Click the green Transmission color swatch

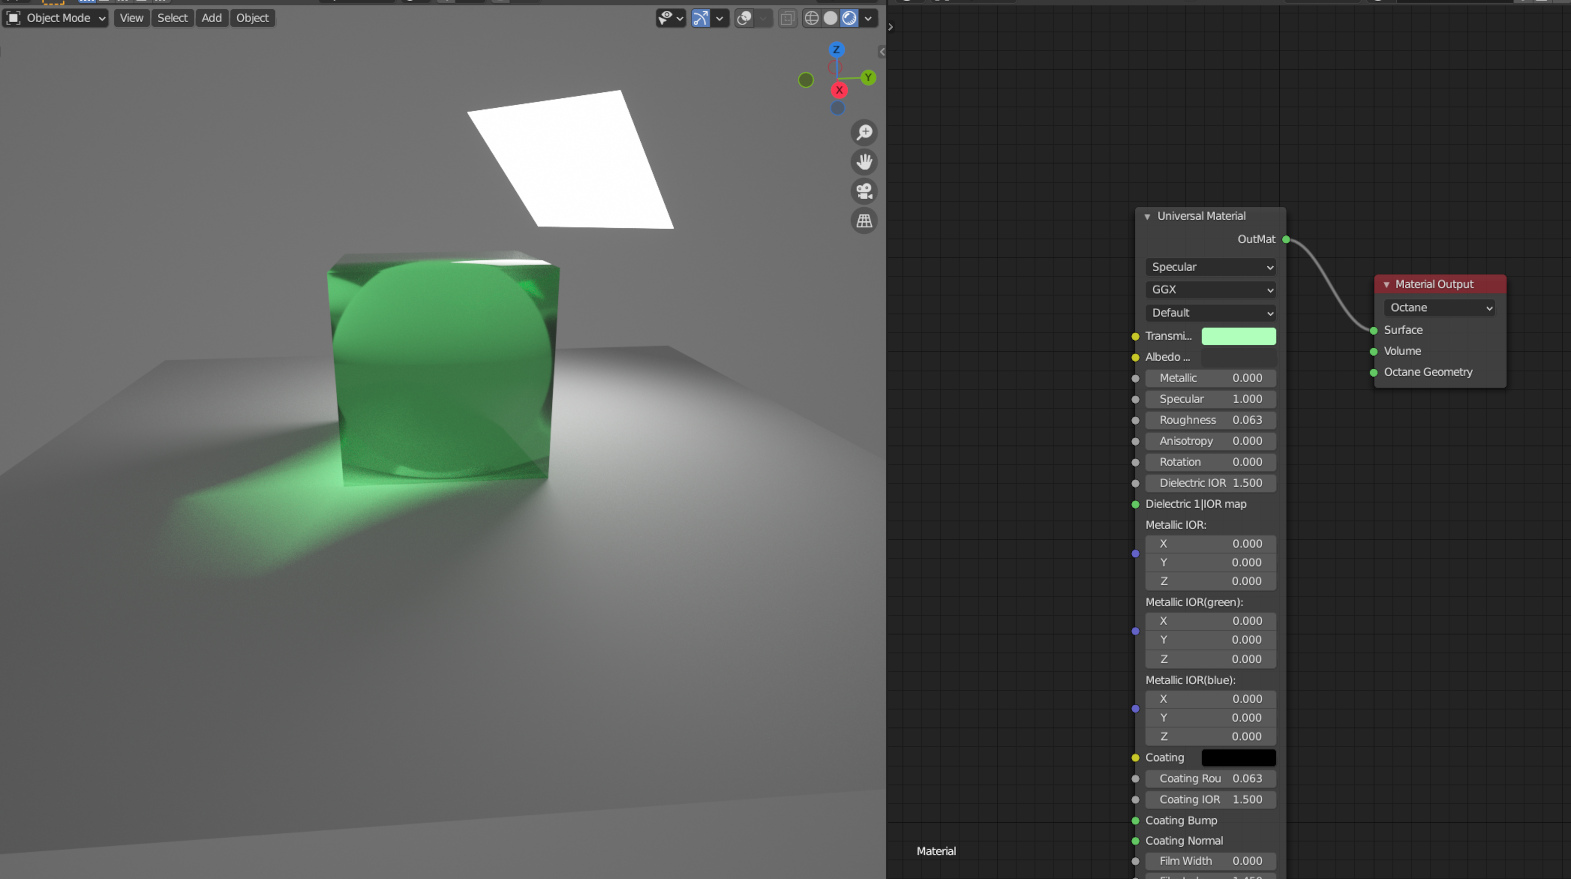(x=1238, y=336)
